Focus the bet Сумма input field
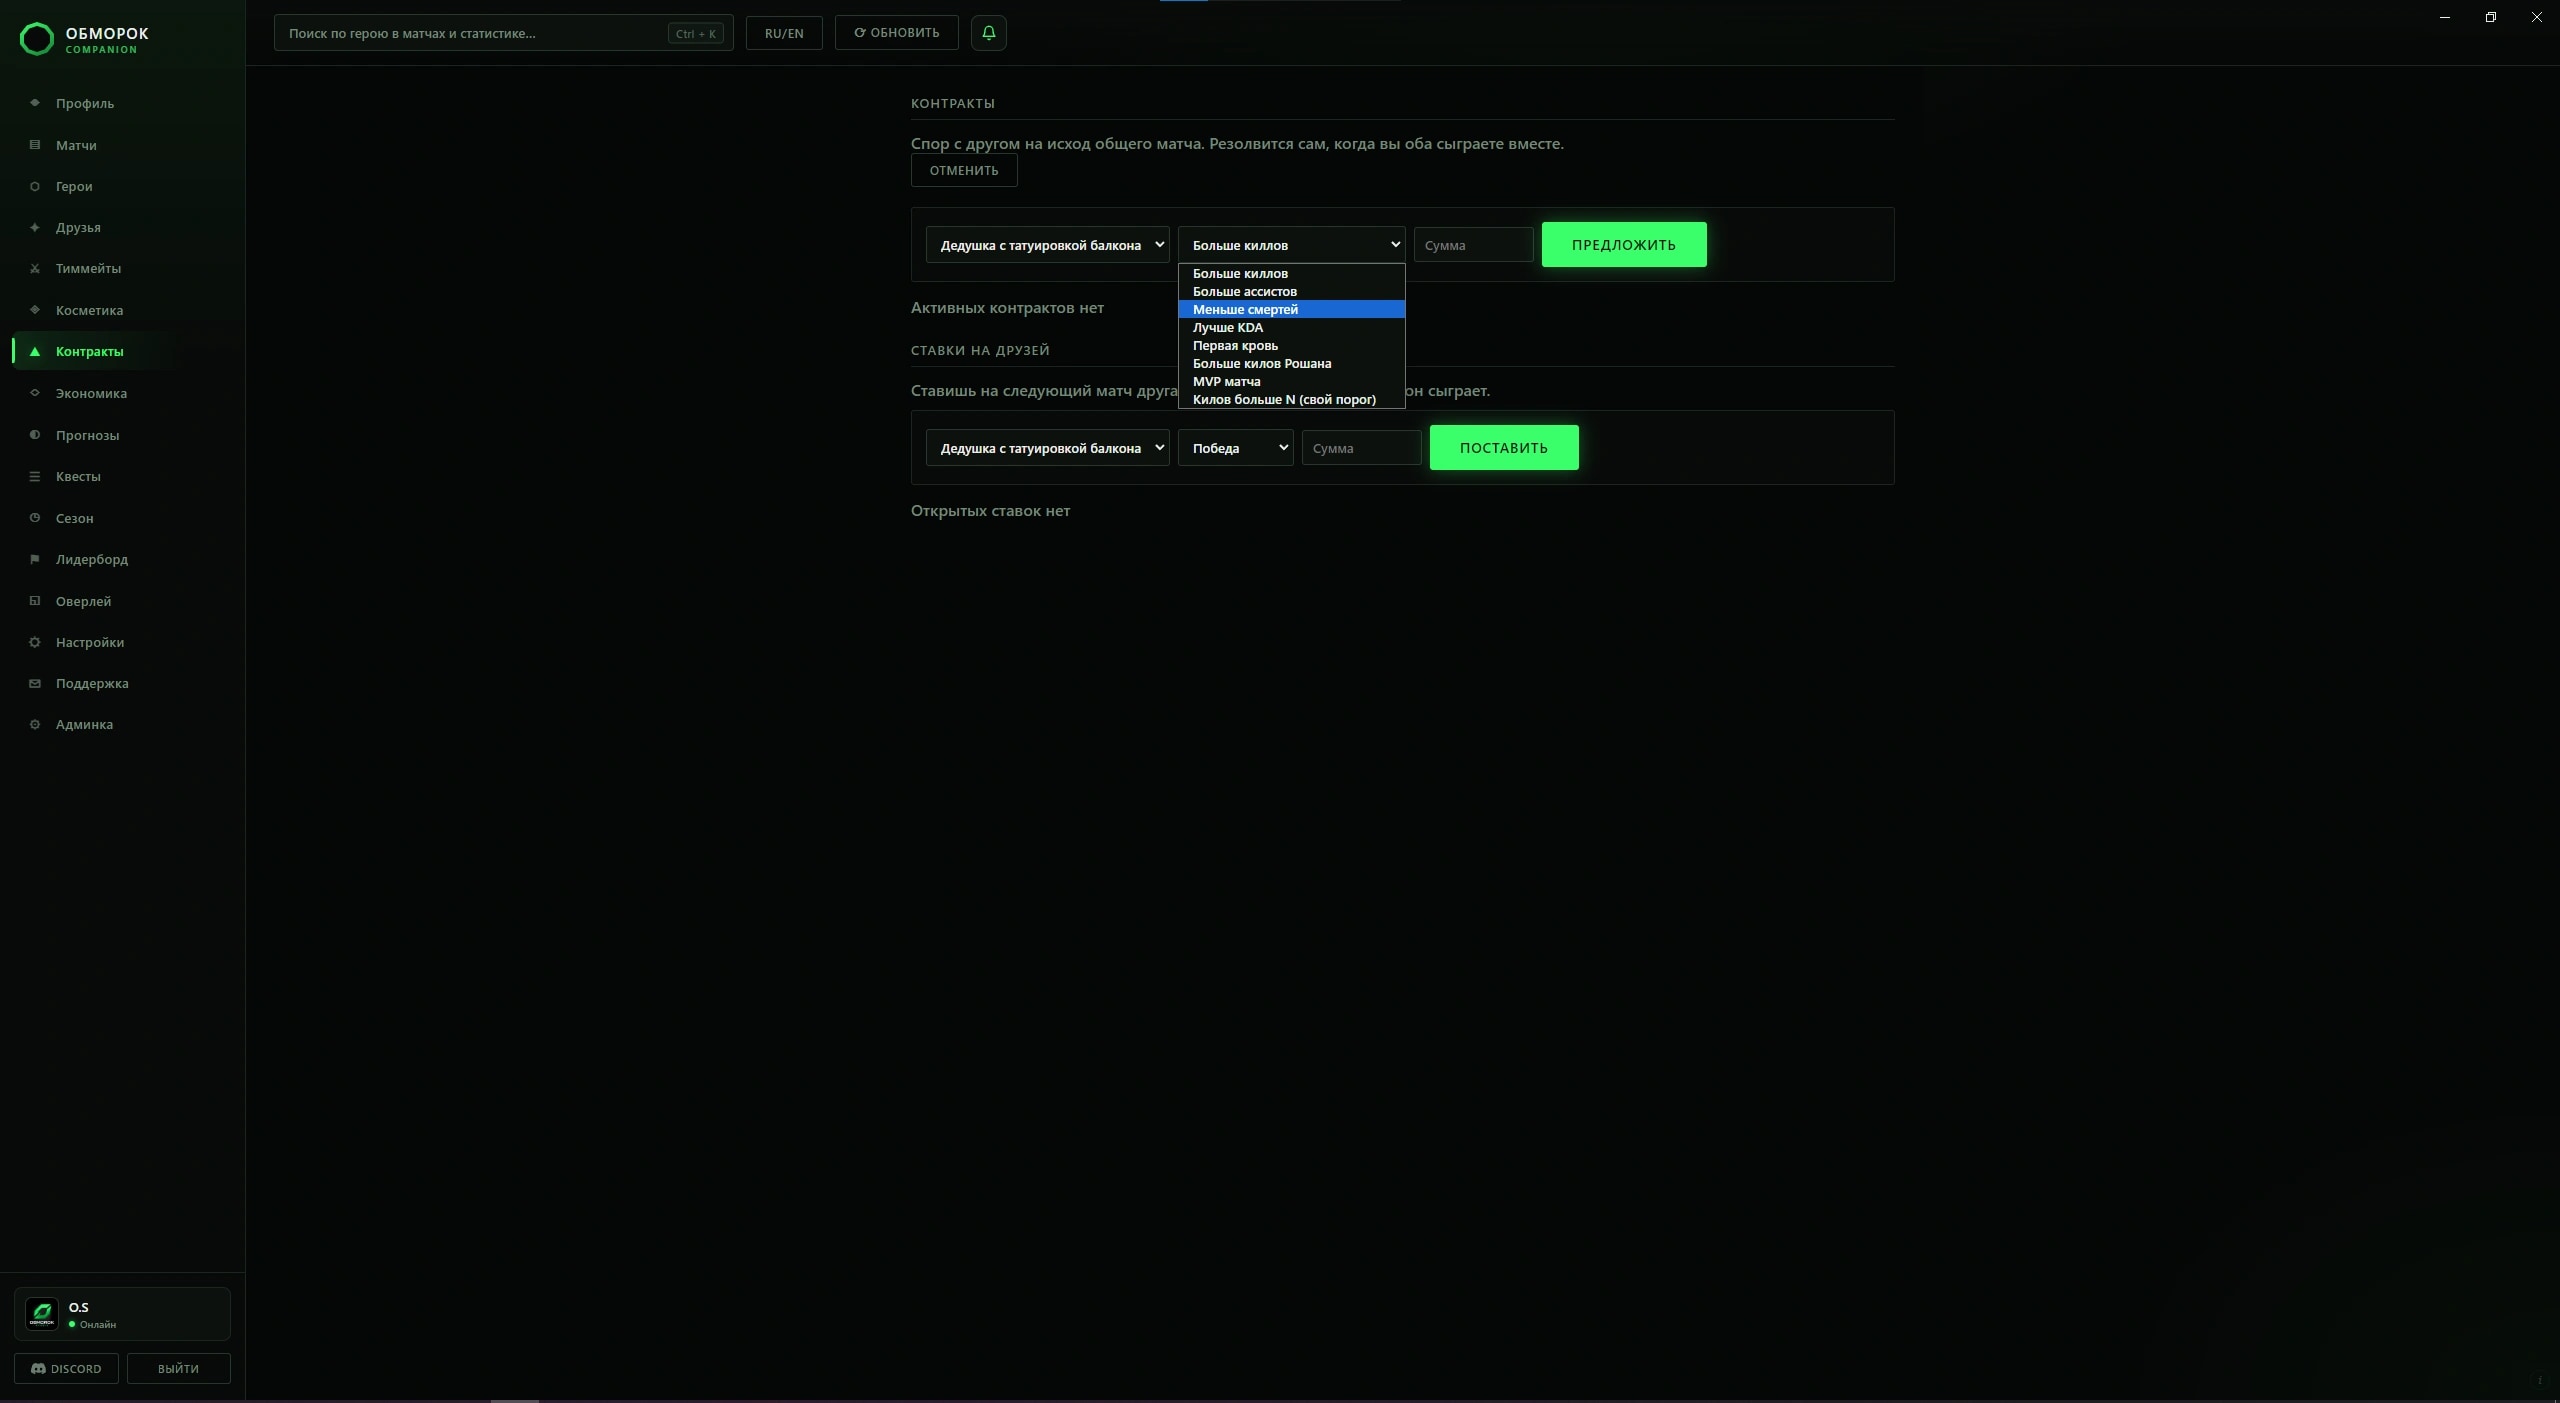 pos(1361,448)
